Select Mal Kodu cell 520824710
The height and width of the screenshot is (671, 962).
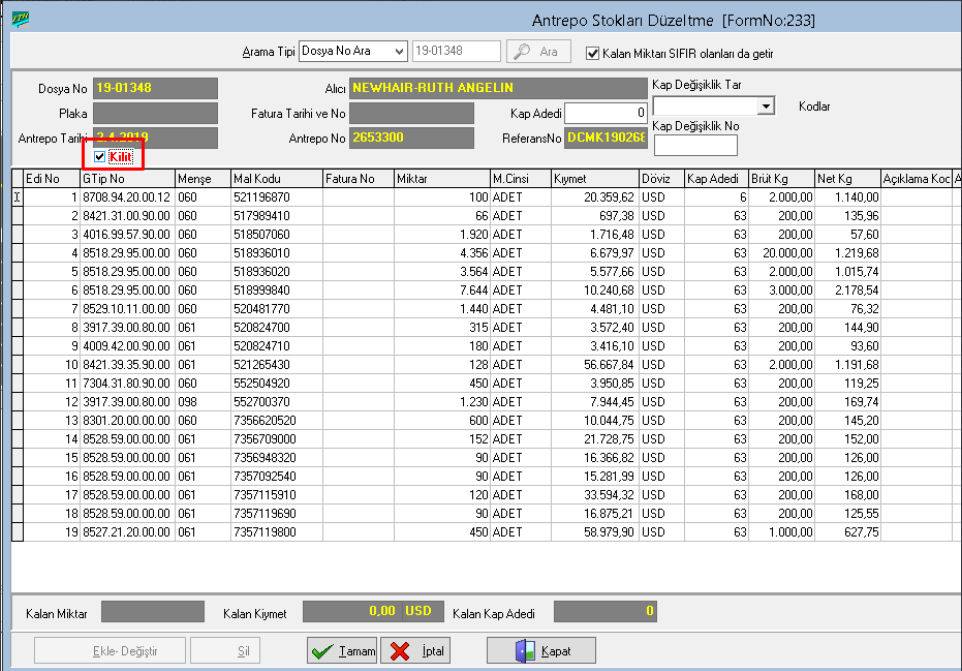[277, 346]
